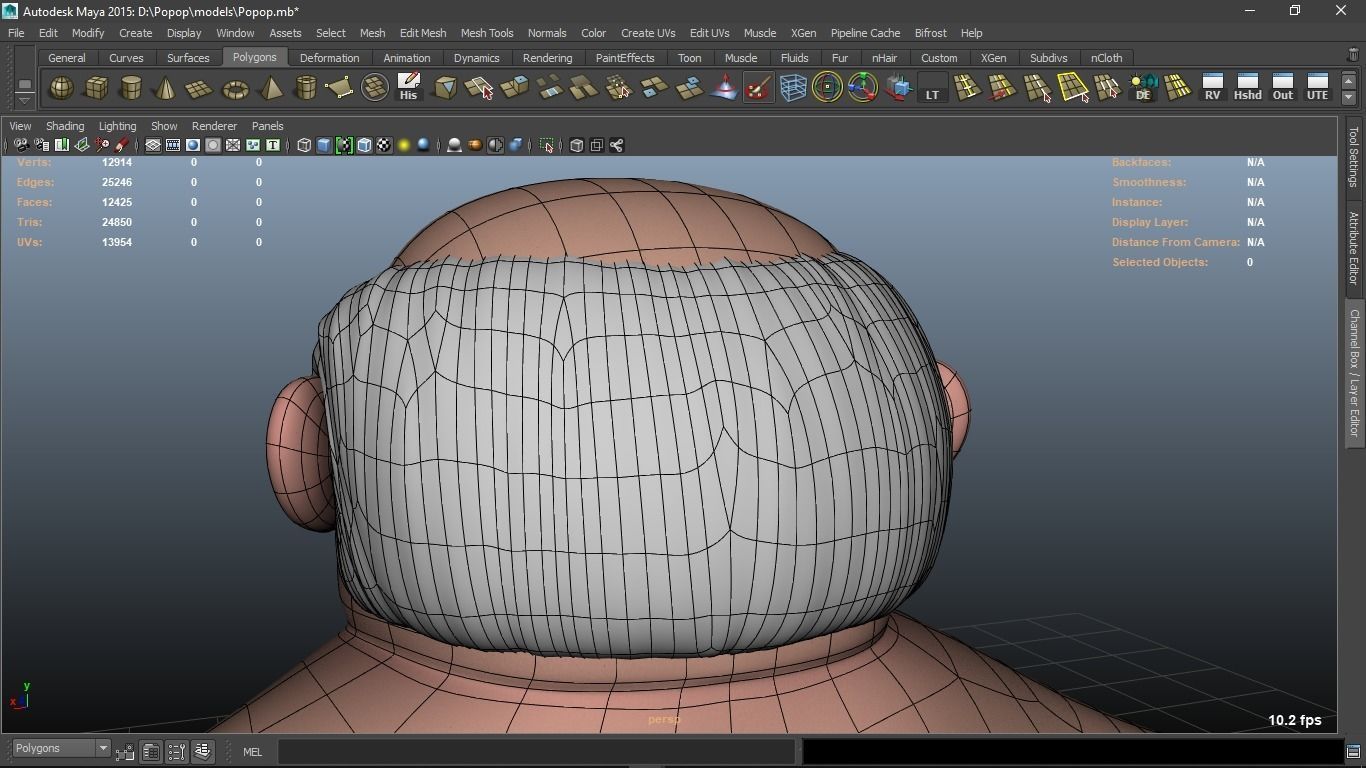This screenshot has width=1366, height=768.
Task: Create a polygon cone from the shelf
Action: click(x=165, y=88)
